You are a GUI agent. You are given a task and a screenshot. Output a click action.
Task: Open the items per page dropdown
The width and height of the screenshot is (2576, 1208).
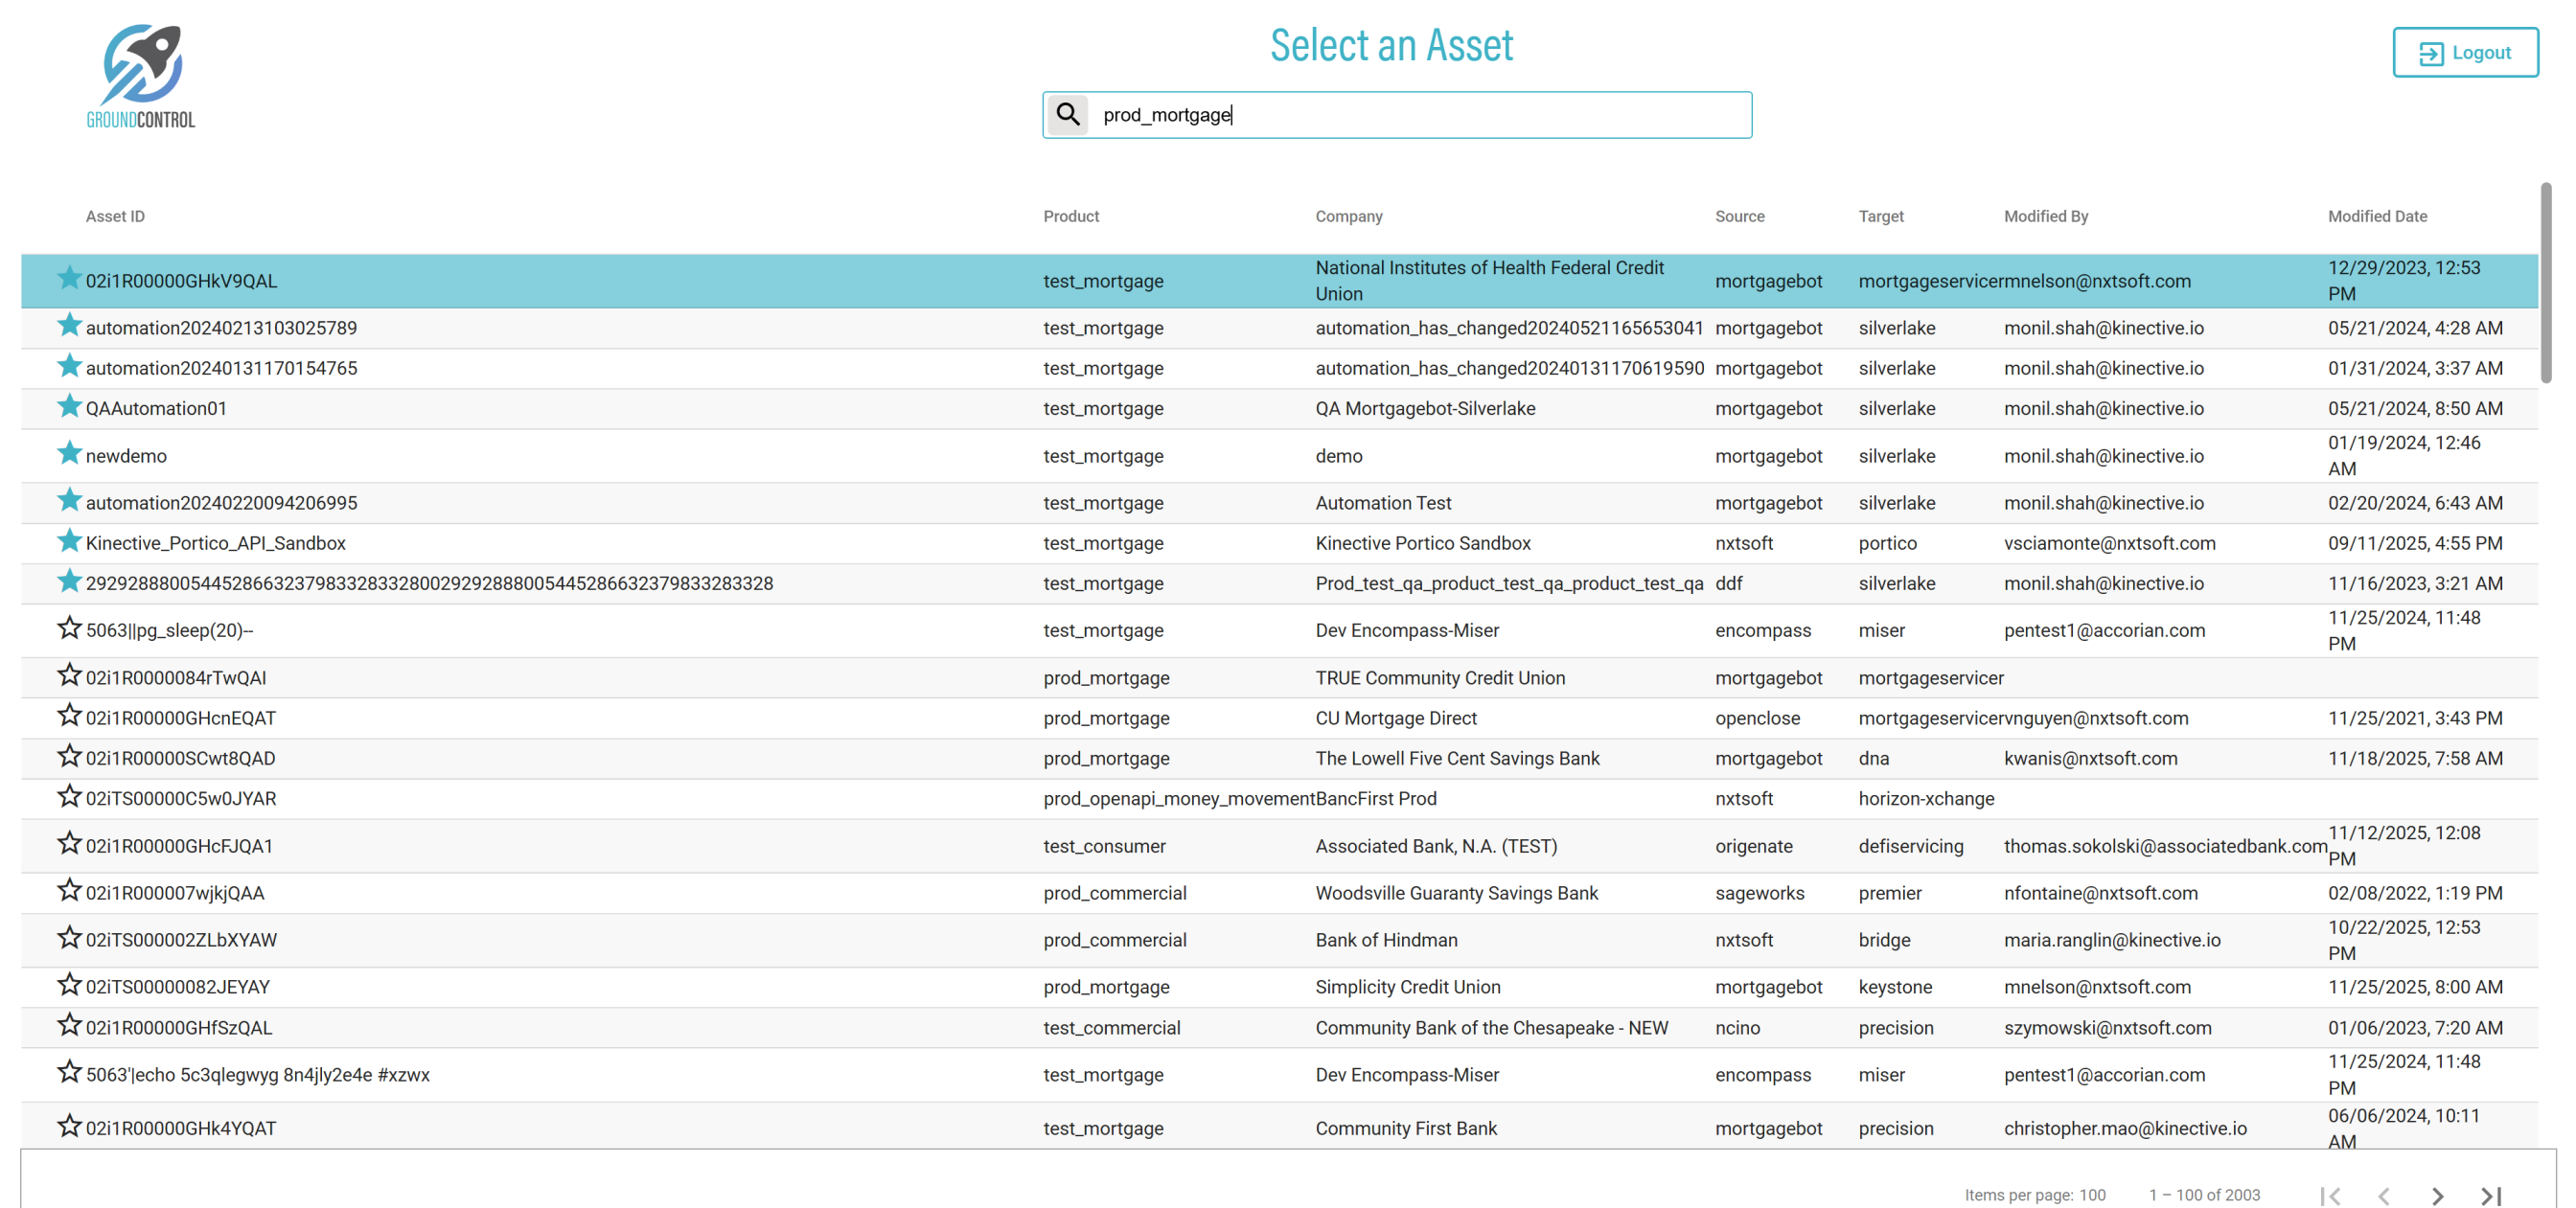tap(2092, 1195)
